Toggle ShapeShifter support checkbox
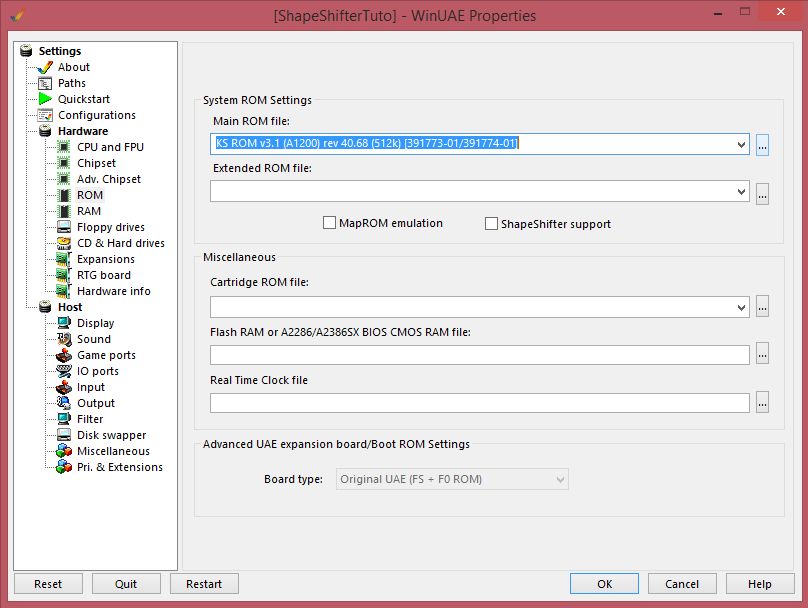The height and width of the screenshot is (608, 808). click(491, 224)
